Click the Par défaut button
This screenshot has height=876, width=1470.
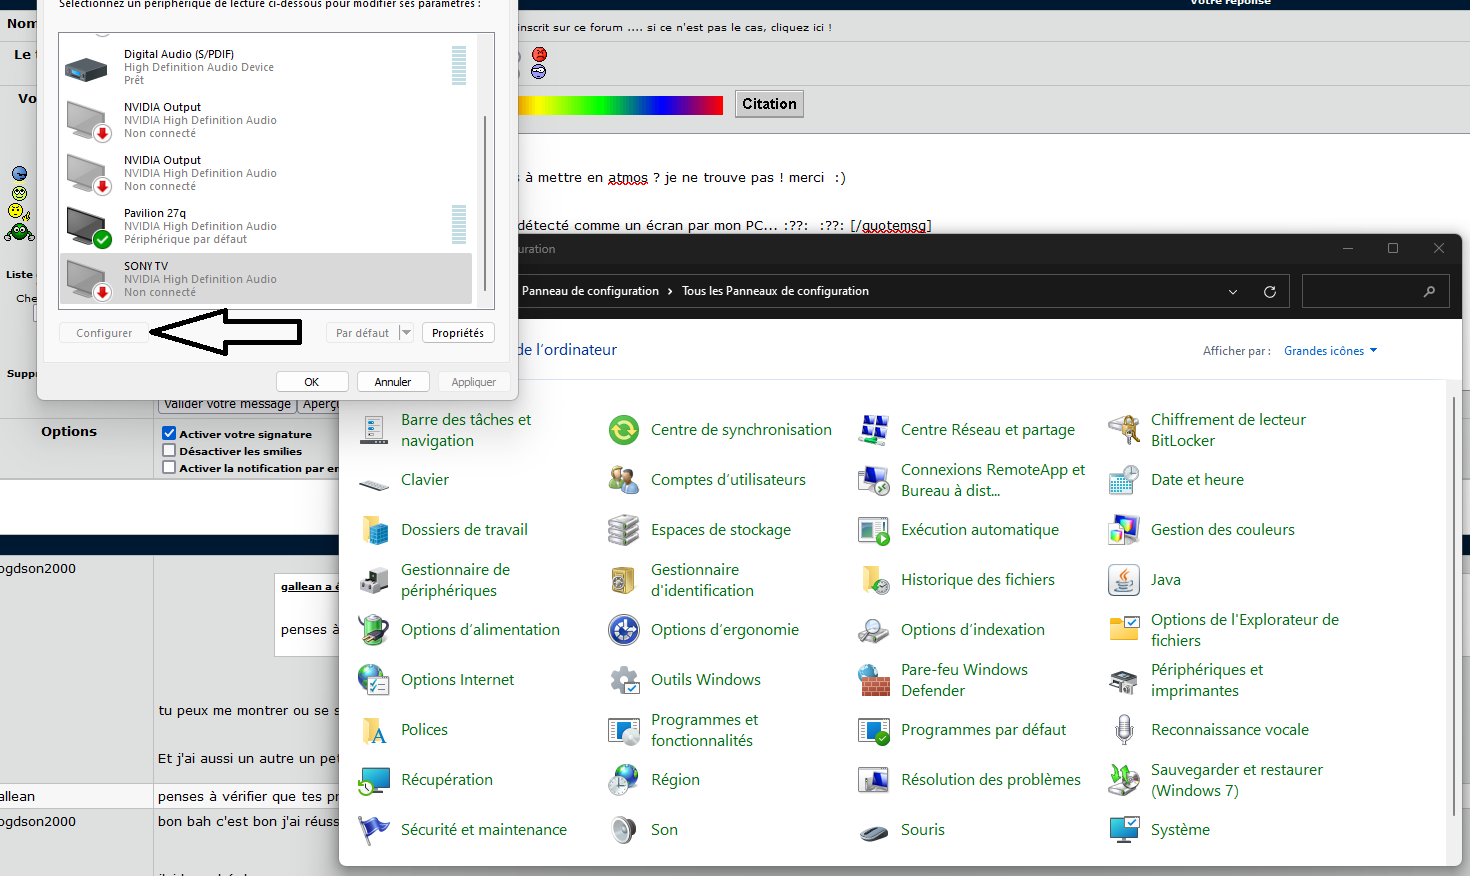(x=363, y=333)
